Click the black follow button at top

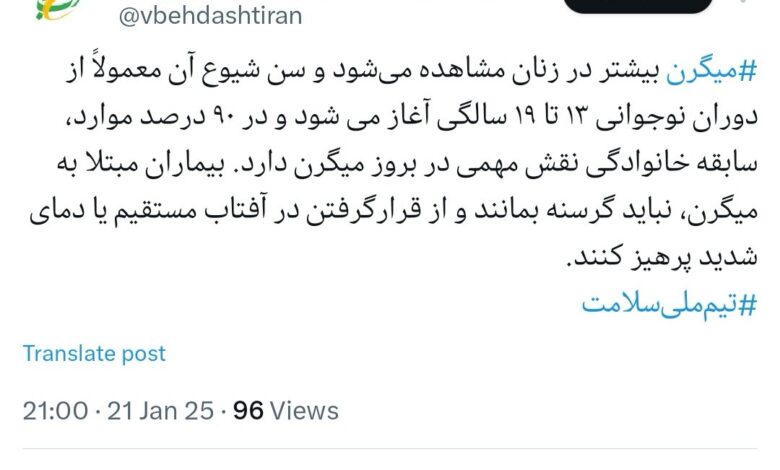coord(638,6)
